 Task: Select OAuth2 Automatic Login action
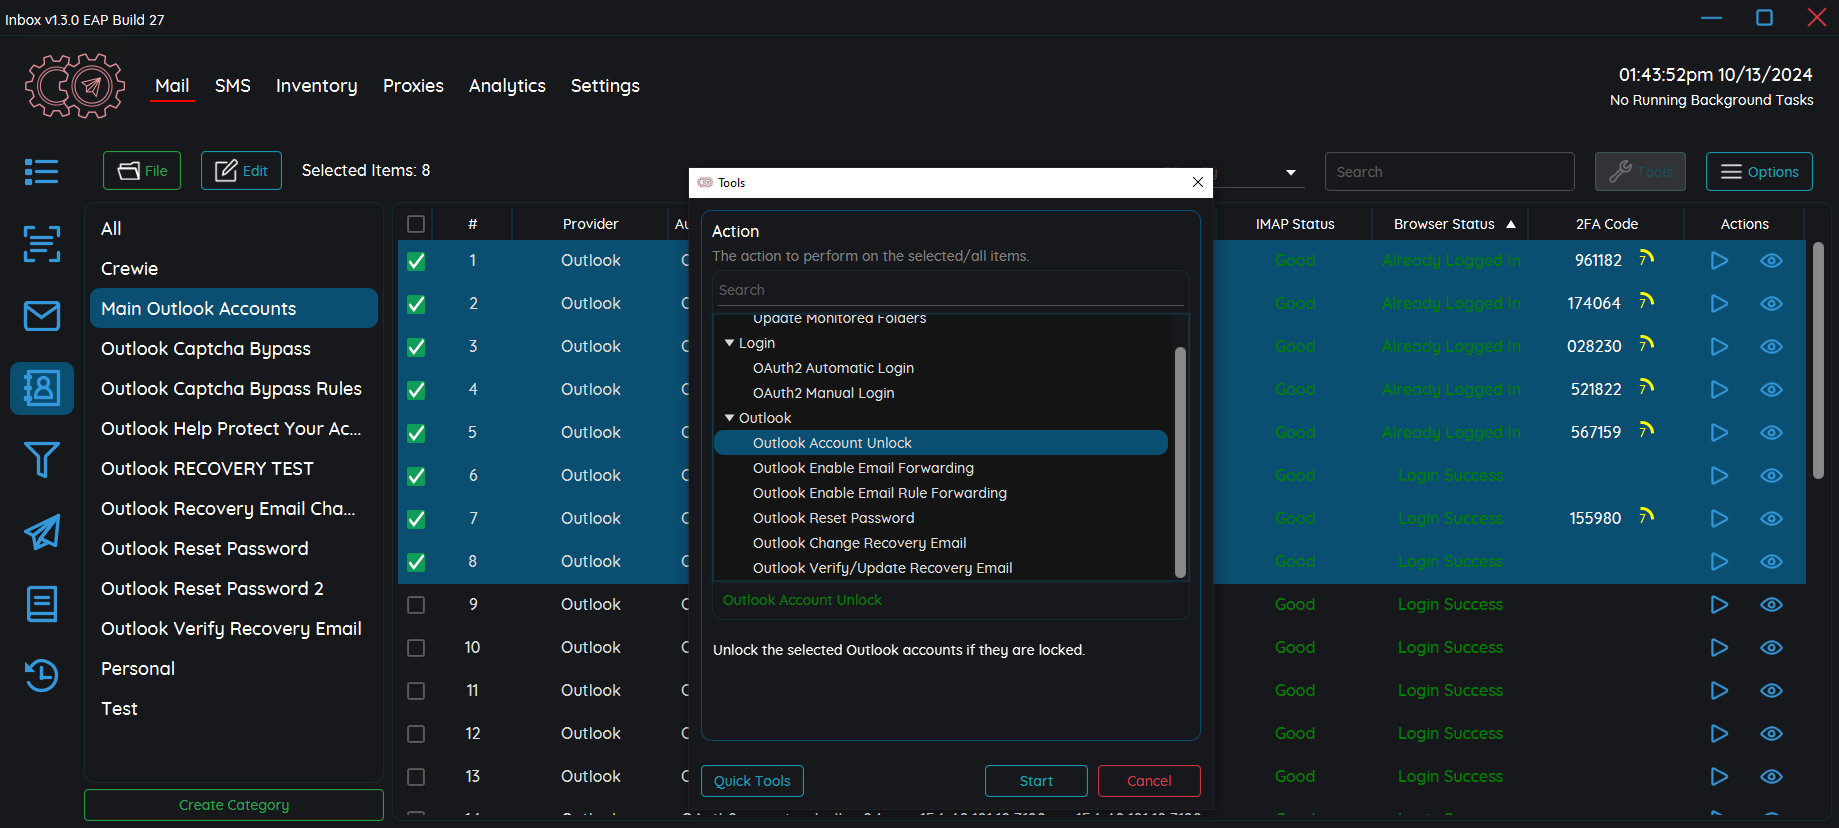tap(833, 368)
